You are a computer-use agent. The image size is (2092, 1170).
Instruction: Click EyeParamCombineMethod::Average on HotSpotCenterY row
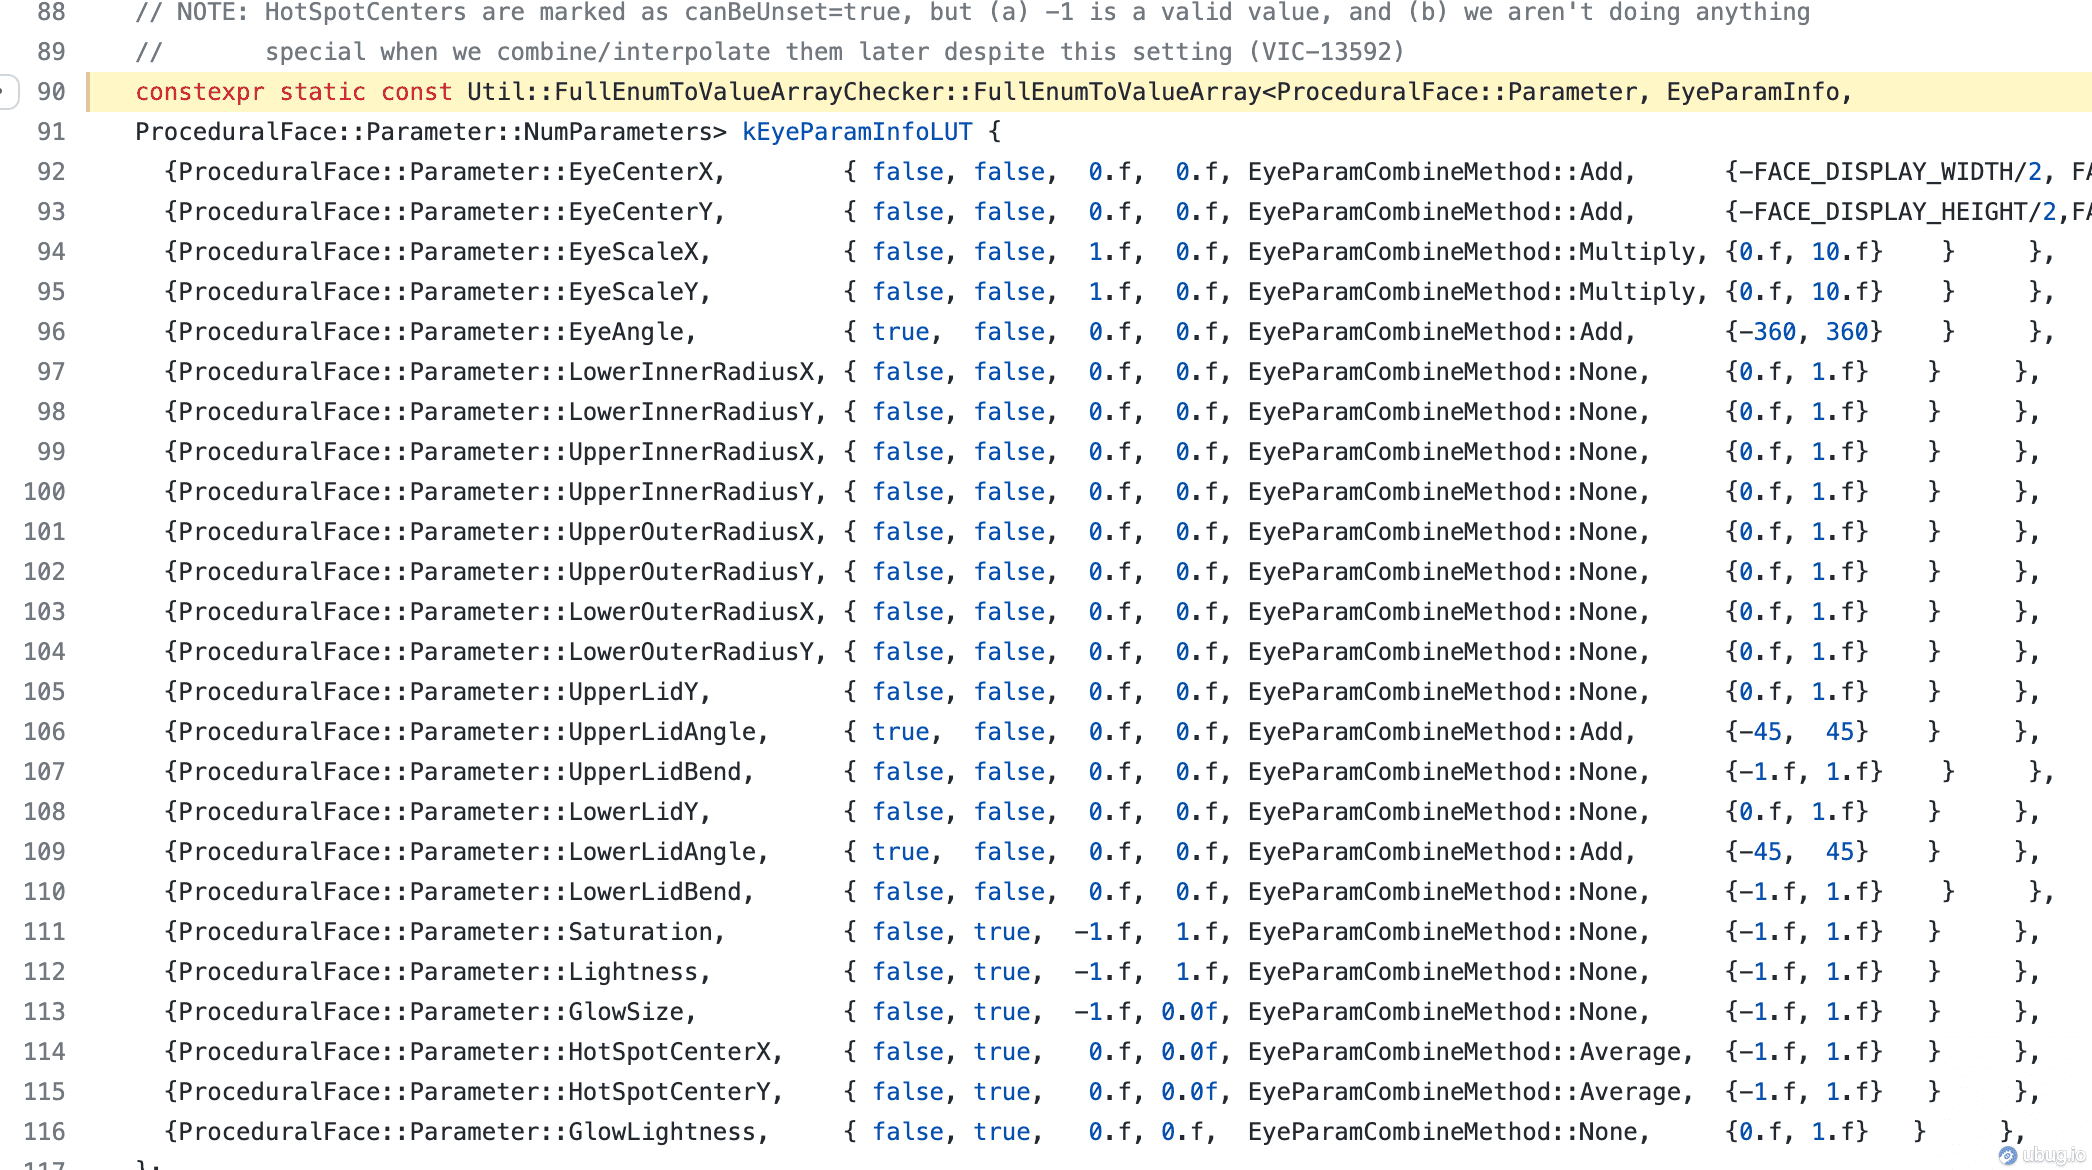1464,1092
